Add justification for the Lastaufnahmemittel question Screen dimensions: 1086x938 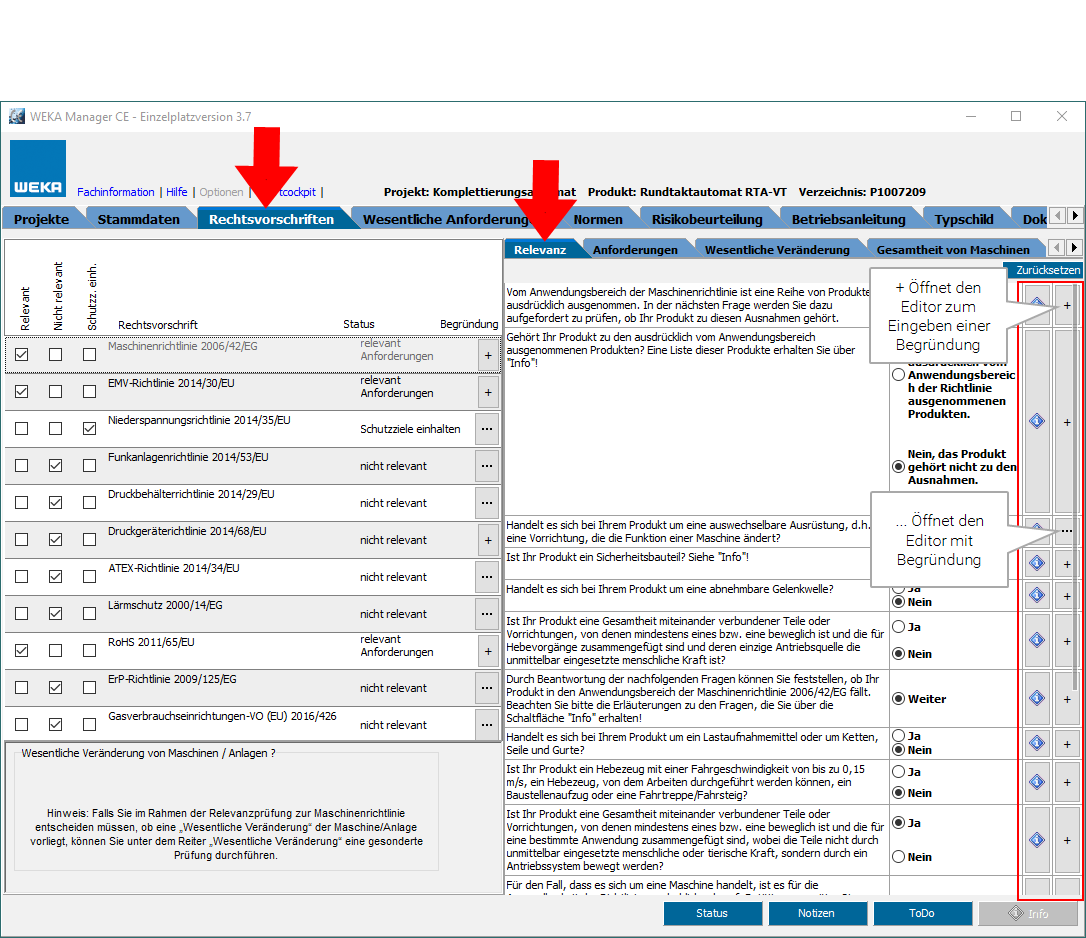pos(1067,743)
